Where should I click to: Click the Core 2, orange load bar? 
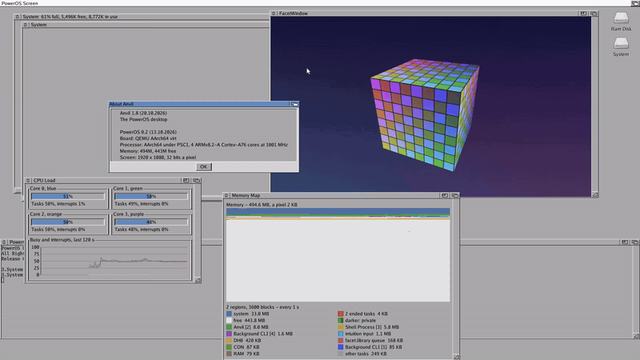68,222
